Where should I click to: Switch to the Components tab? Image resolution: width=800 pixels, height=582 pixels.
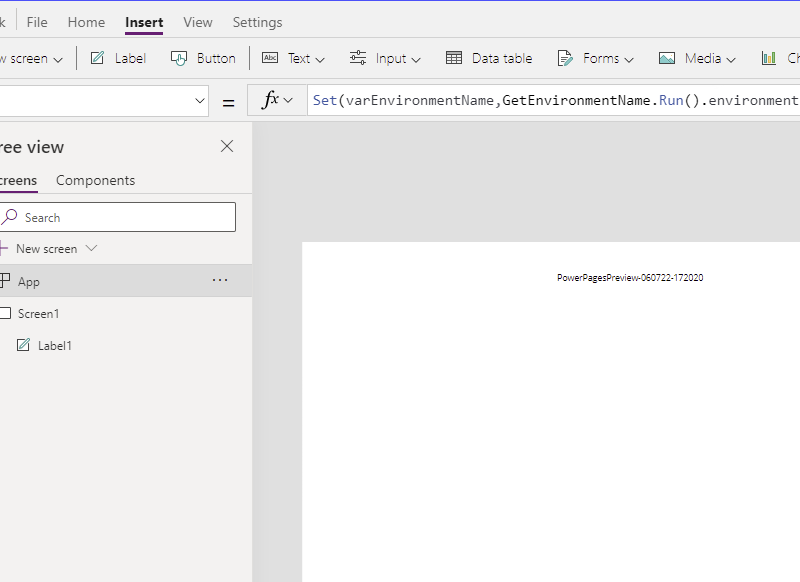click(x=95, y=181)
